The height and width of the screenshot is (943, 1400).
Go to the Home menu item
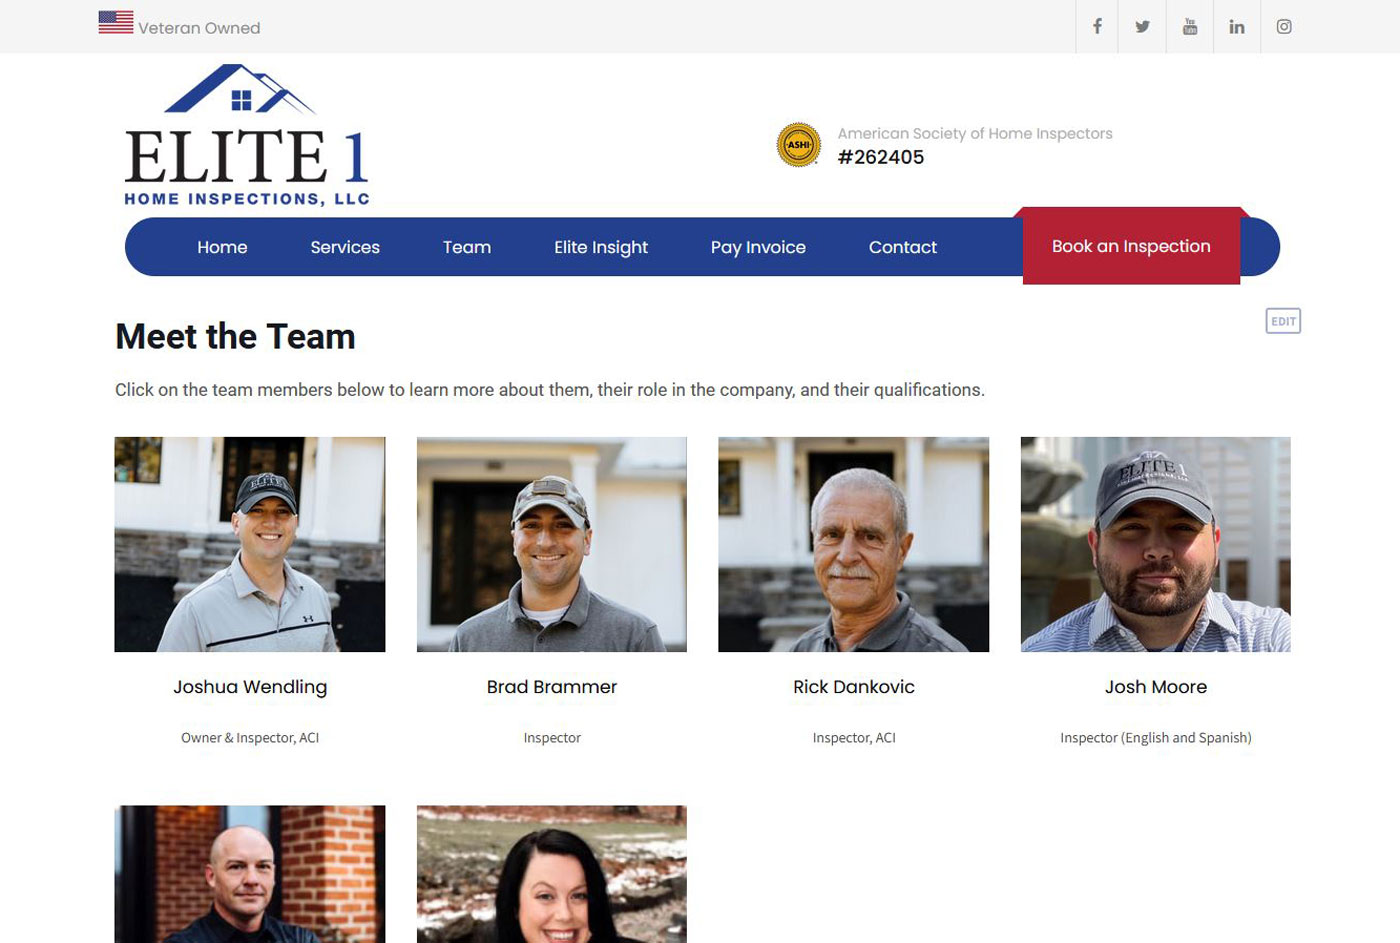pos(222,247)
